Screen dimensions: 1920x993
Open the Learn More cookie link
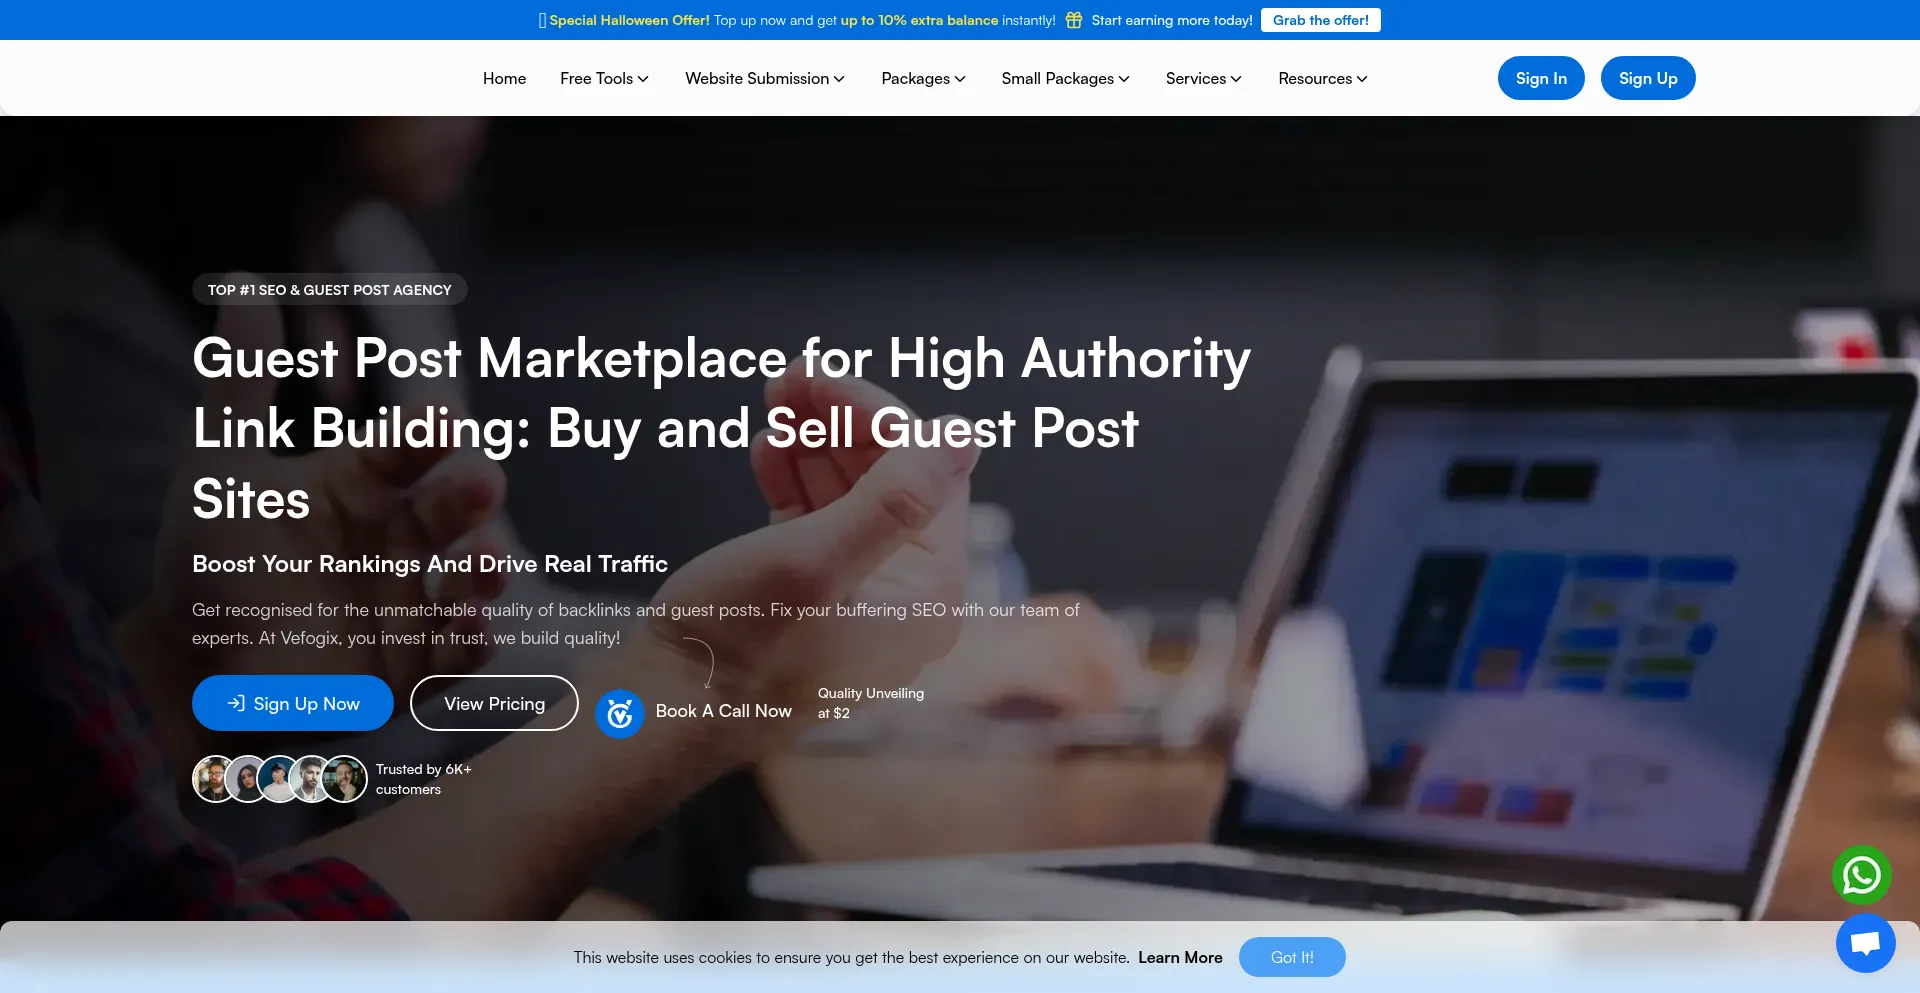pyautogui.click(x=1180, y=957)
